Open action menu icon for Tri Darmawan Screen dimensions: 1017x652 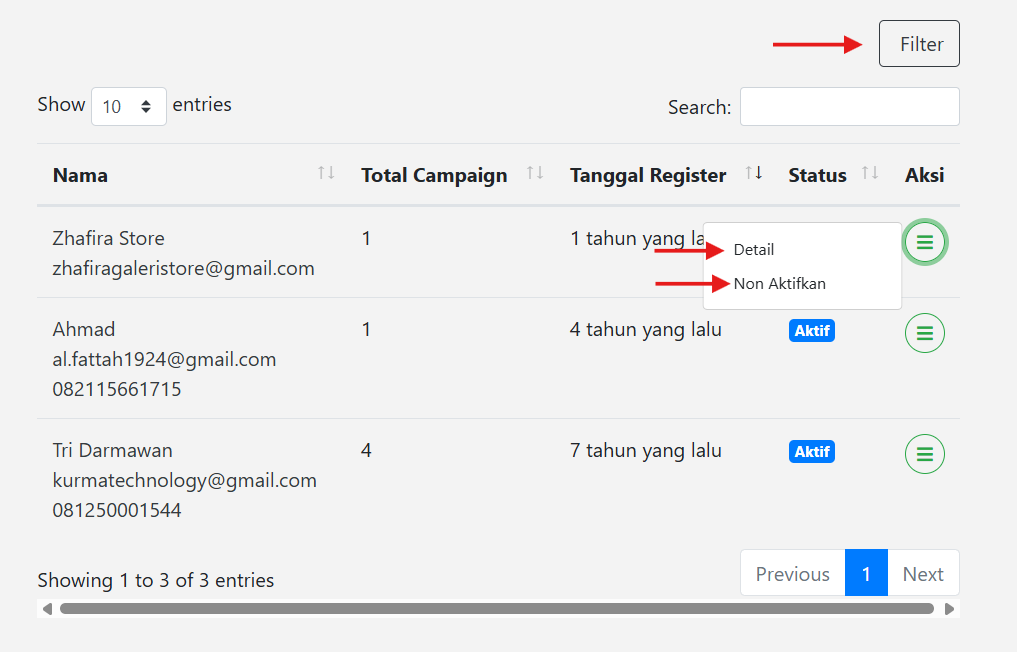924,454
